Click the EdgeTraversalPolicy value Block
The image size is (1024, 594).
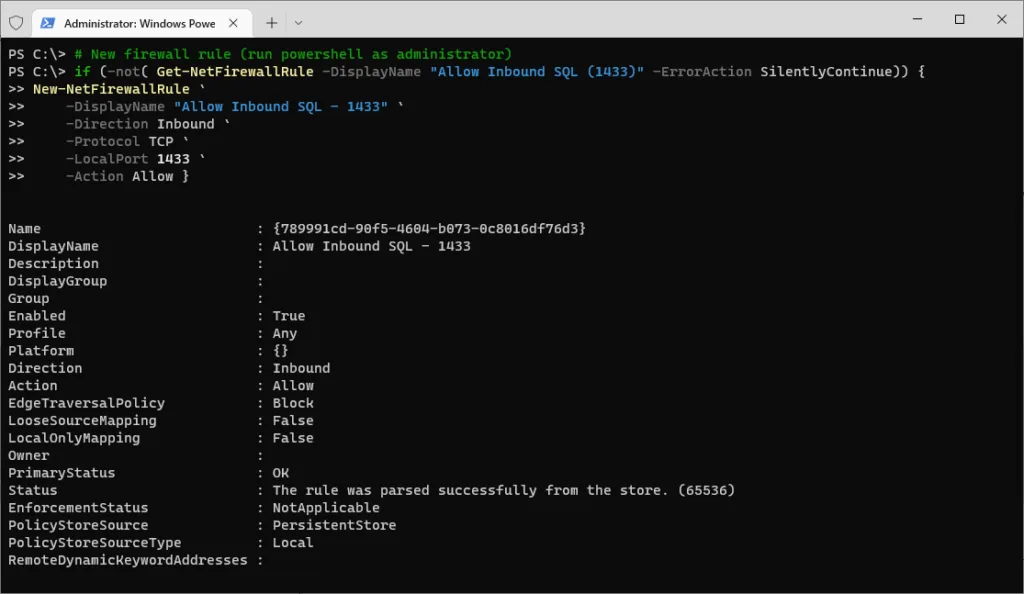coord(293,403)
